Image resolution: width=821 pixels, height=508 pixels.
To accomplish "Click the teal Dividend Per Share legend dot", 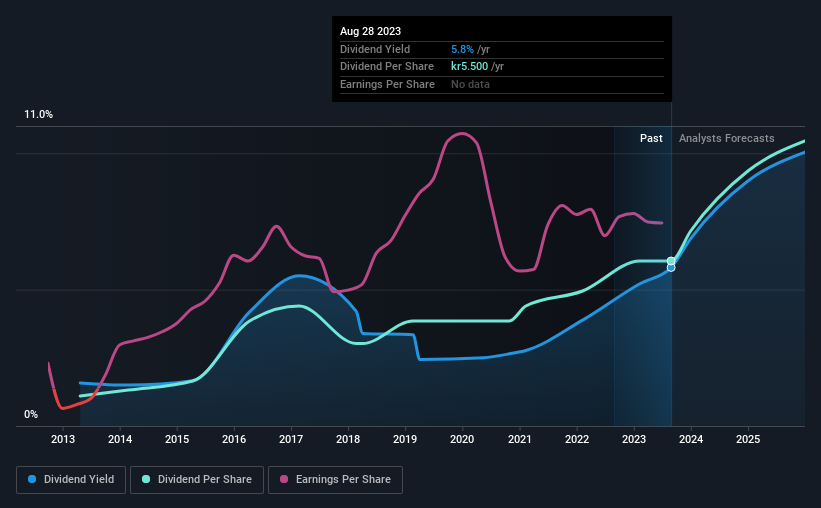I will [x=146, y=479].
